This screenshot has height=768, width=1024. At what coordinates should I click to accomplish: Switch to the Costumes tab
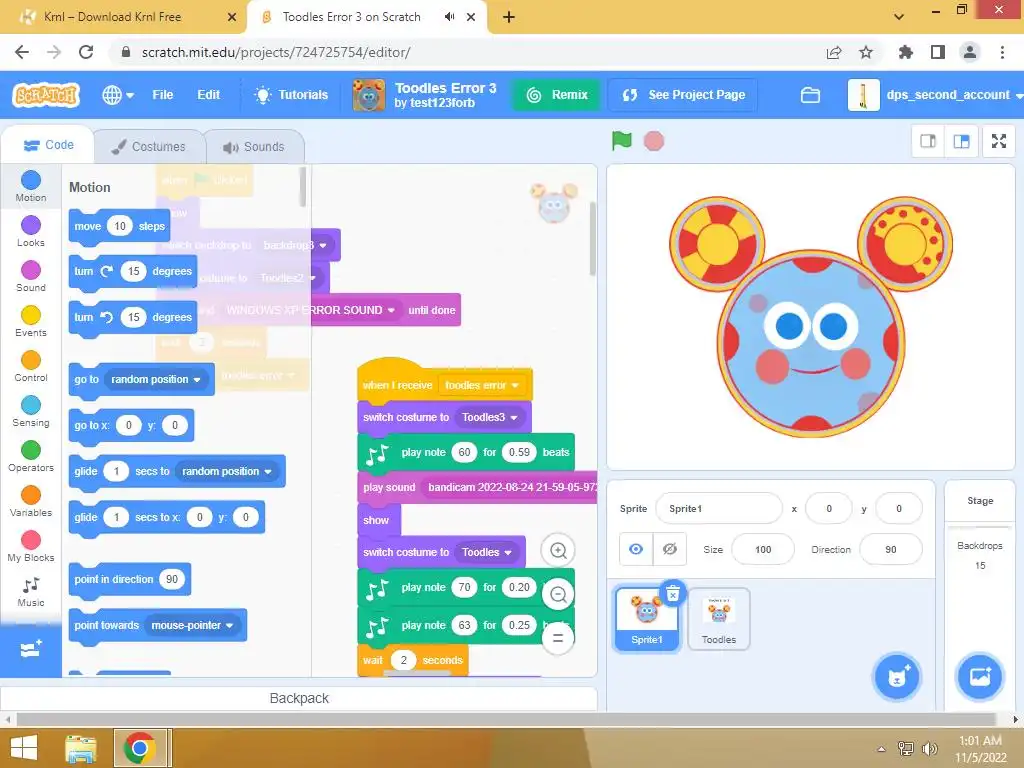(149, 147)
